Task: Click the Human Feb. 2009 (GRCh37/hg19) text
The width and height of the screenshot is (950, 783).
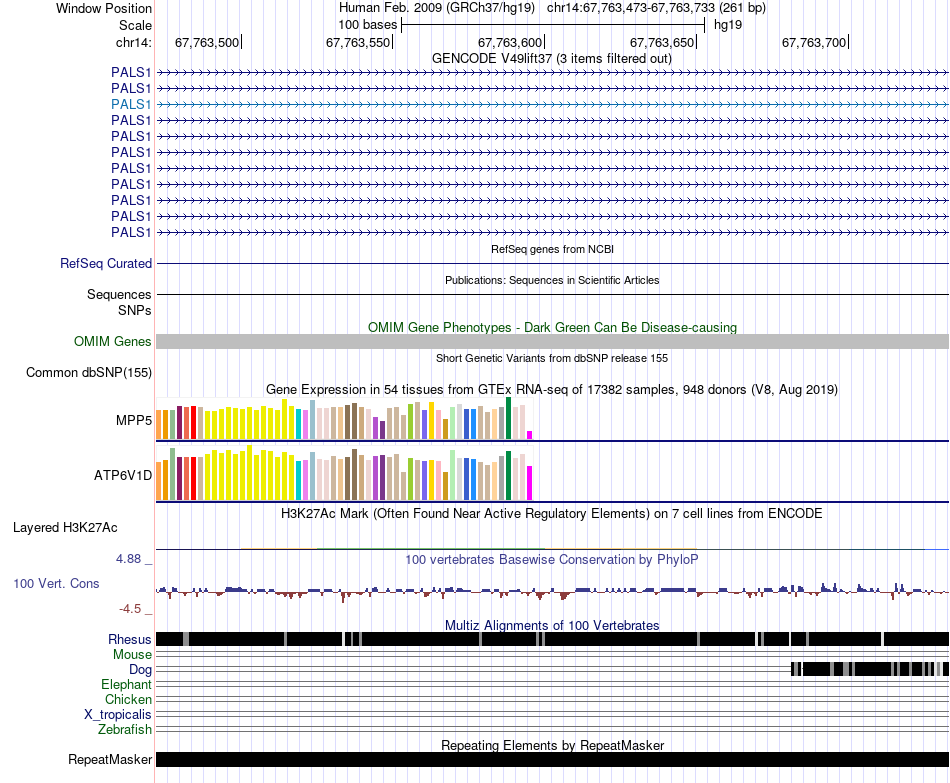Action: (437, 8)
